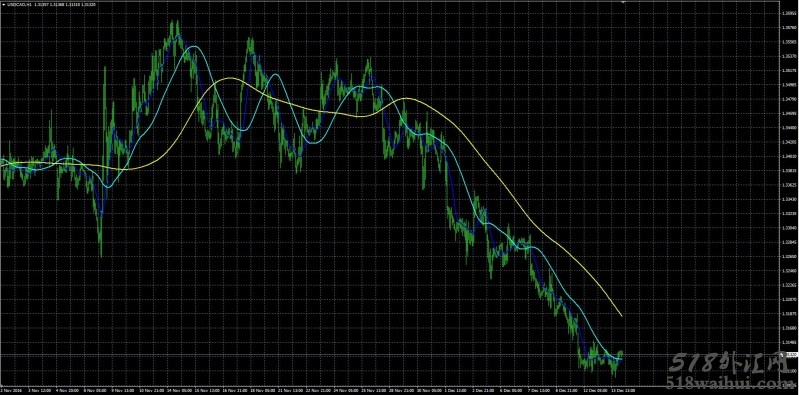Click the yellow moving average's first hump peak

[230, 78]
